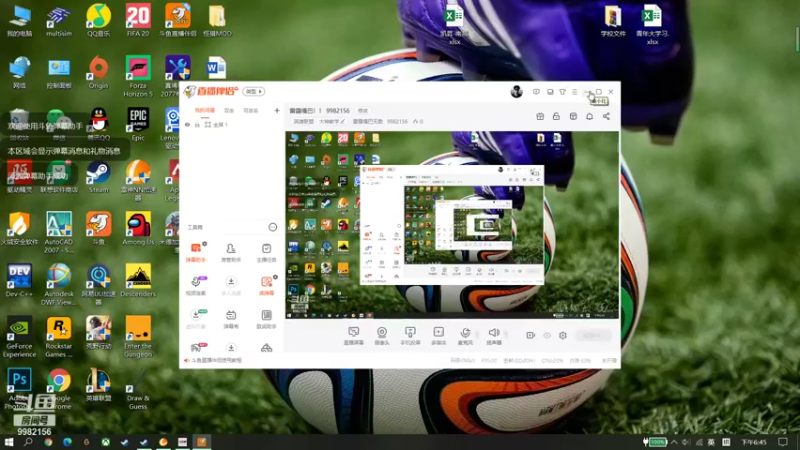Show hidden tray icons chevron in taskbar
Image resolution: width=800 pixels, height=450 pixels.
pos(674,442)
